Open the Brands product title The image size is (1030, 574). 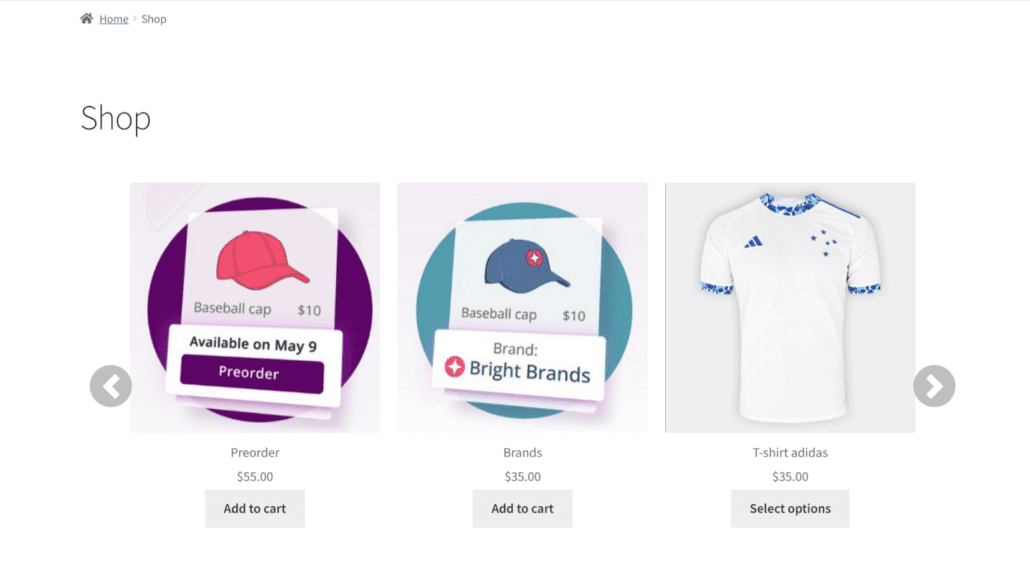pyautogui.click(x=523, y=453)
